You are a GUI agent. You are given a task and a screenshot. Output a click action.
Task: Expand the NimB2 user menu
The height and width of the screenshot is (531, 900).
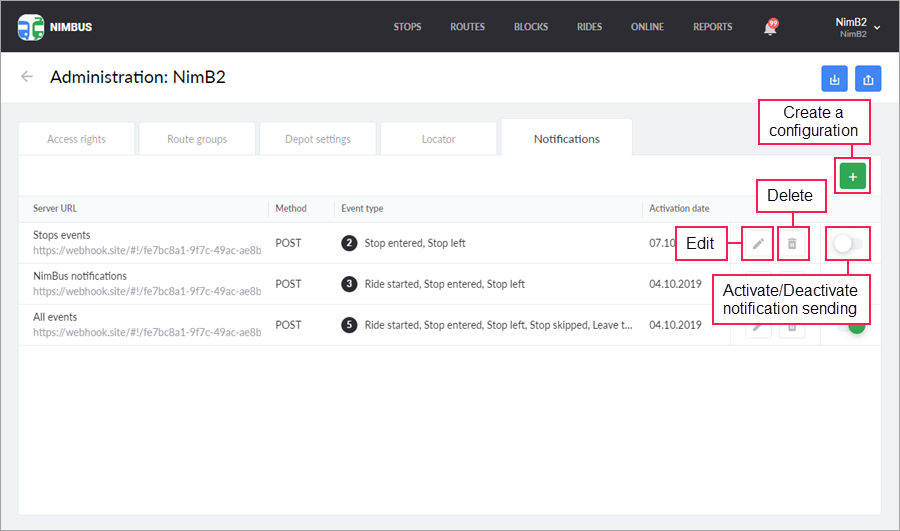tap(857, 27)
